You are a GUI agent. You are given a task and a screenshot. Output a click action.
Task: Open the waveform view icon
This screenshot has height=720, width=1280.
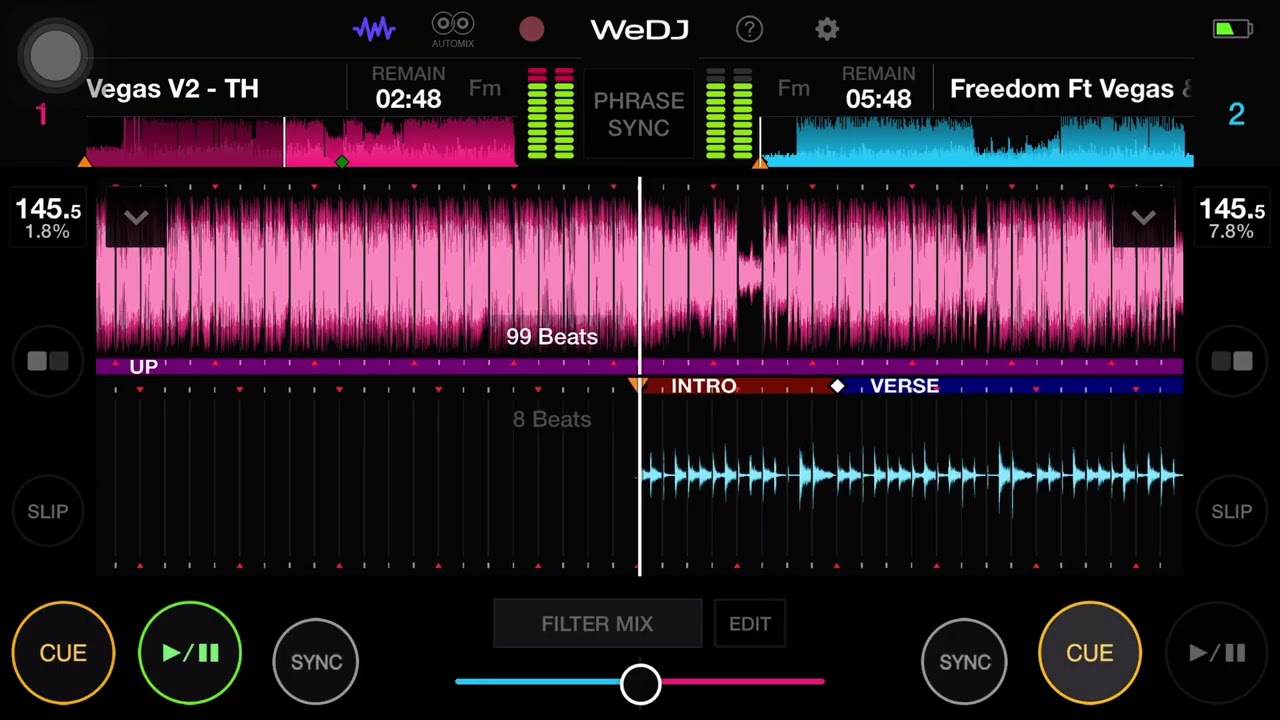[374, 29]
